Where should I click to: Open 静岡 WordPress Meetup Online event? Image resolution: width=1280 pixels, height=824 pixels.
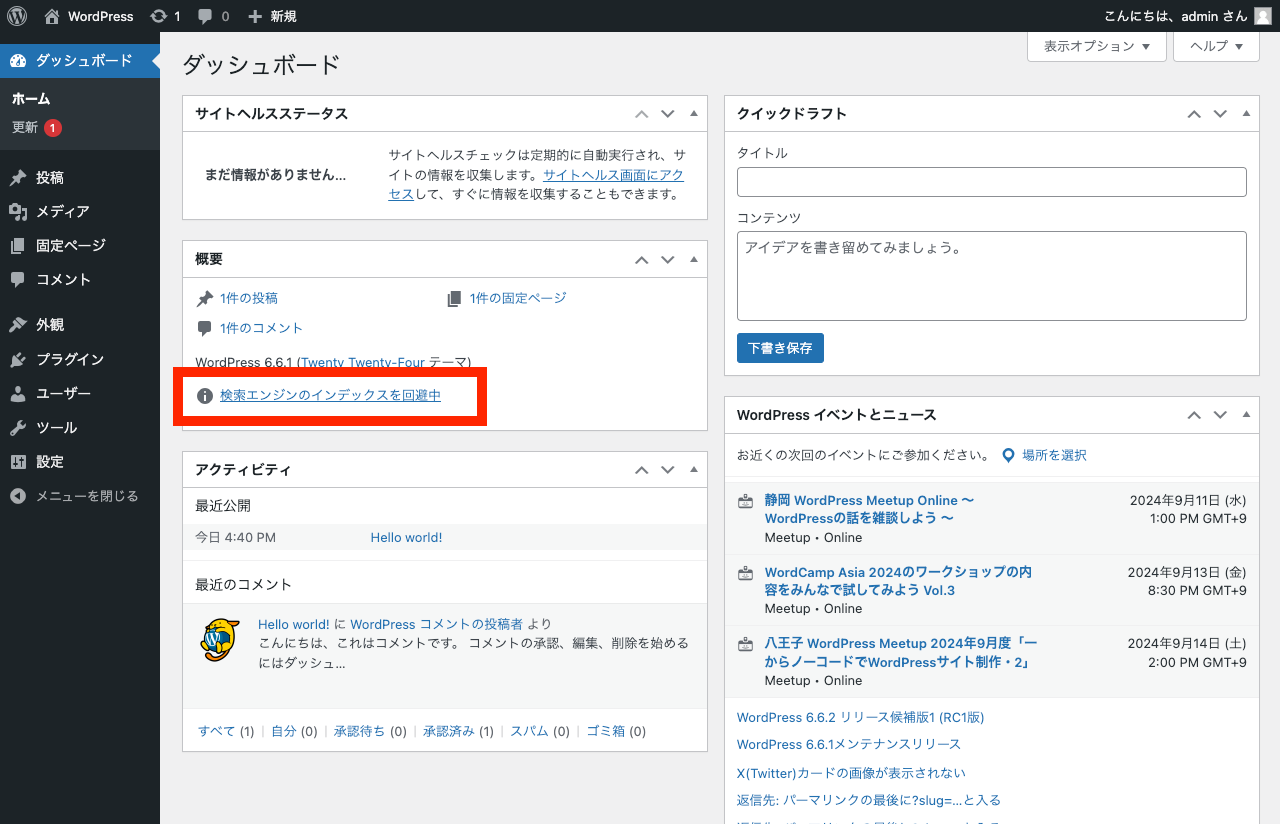[x=869, y=509]
